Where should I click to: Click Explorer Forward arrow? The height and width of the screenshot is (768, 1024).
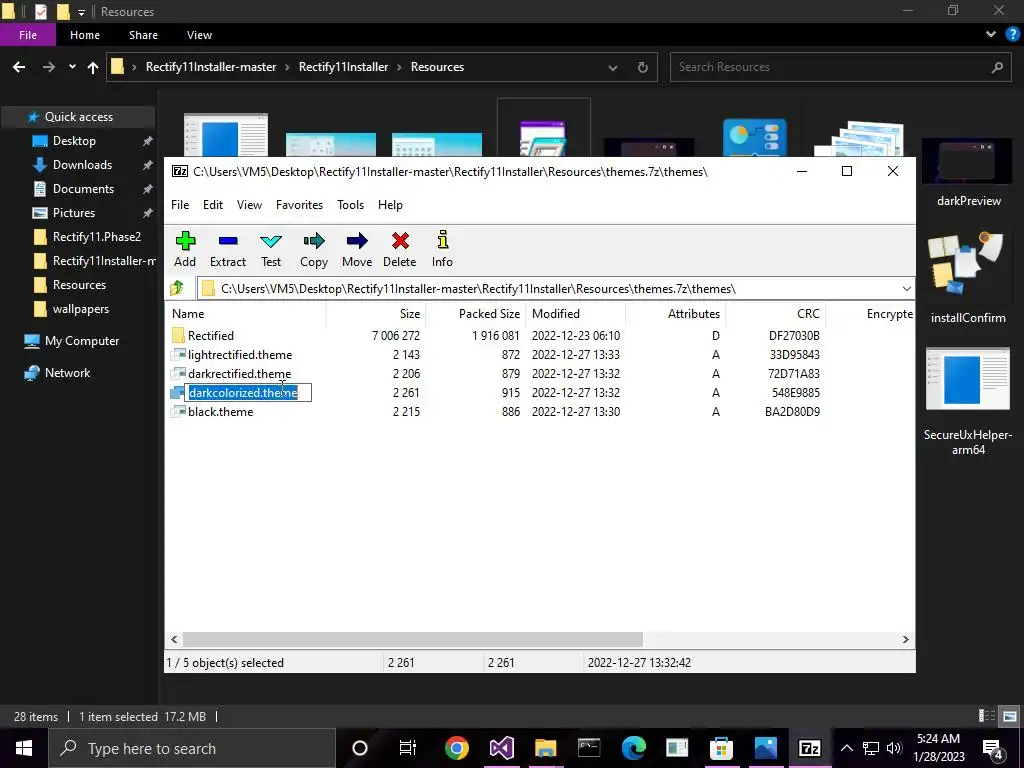[x=49, y=67]
